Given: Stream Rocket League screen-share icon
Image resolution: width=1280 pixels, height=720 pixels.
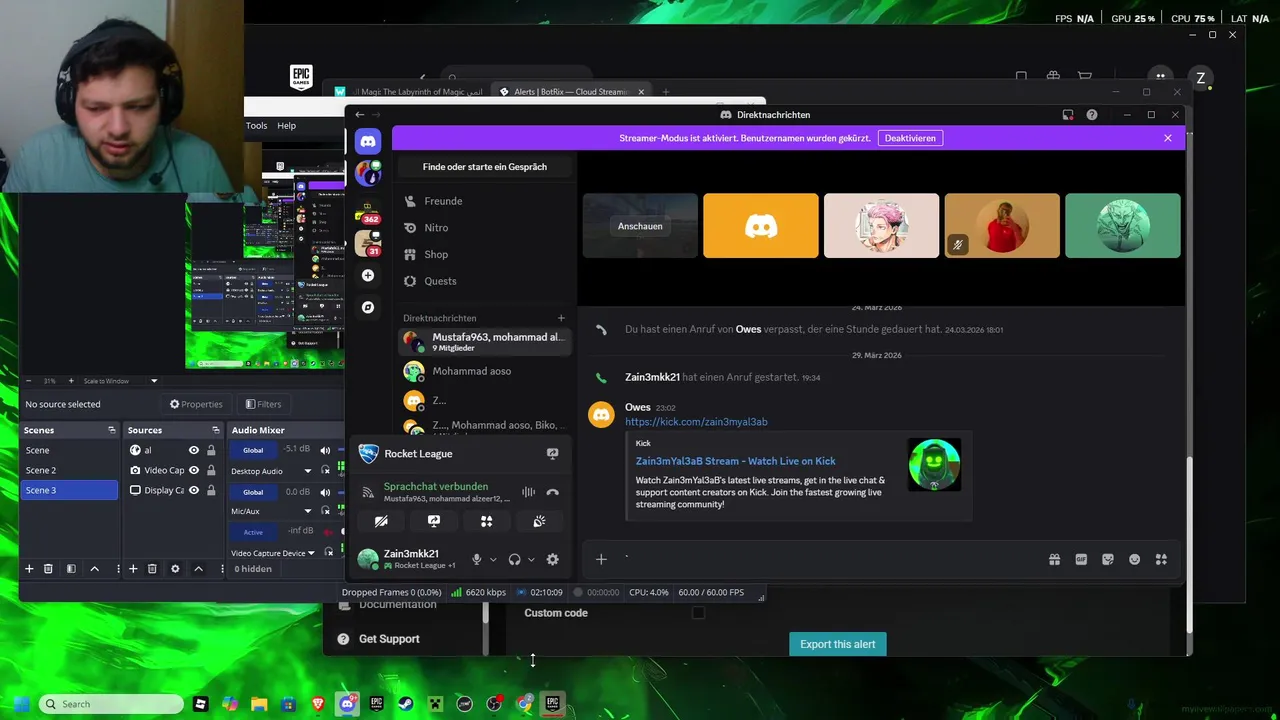Looking at the screenshot, I should [552, 454].
